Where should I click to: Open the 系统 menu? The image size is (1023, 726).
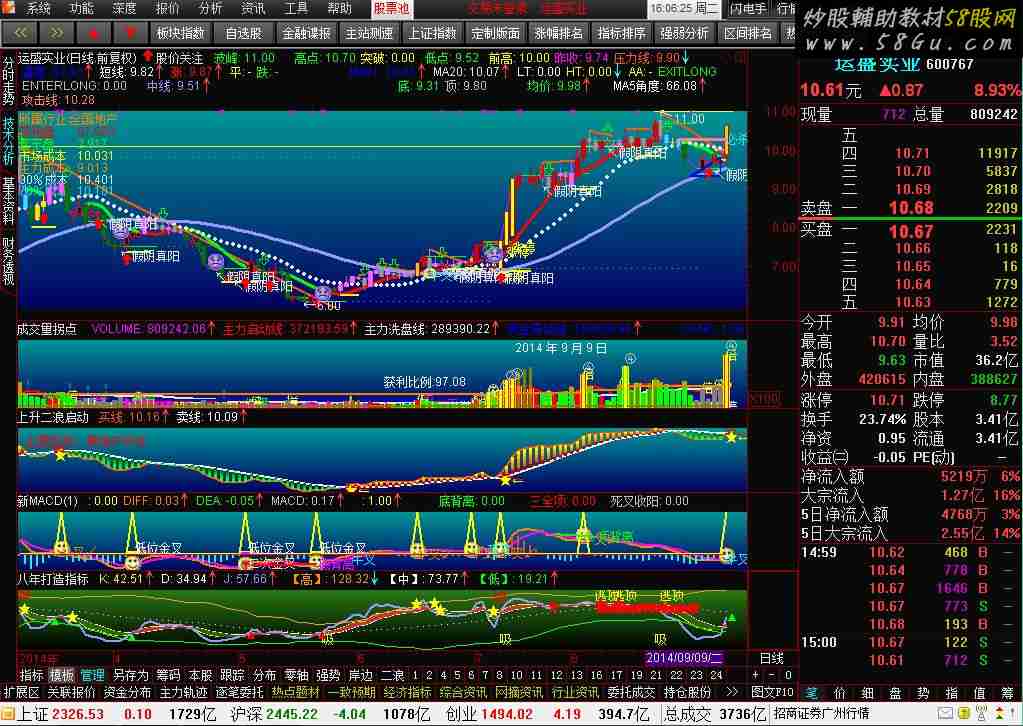pos(39,8)
